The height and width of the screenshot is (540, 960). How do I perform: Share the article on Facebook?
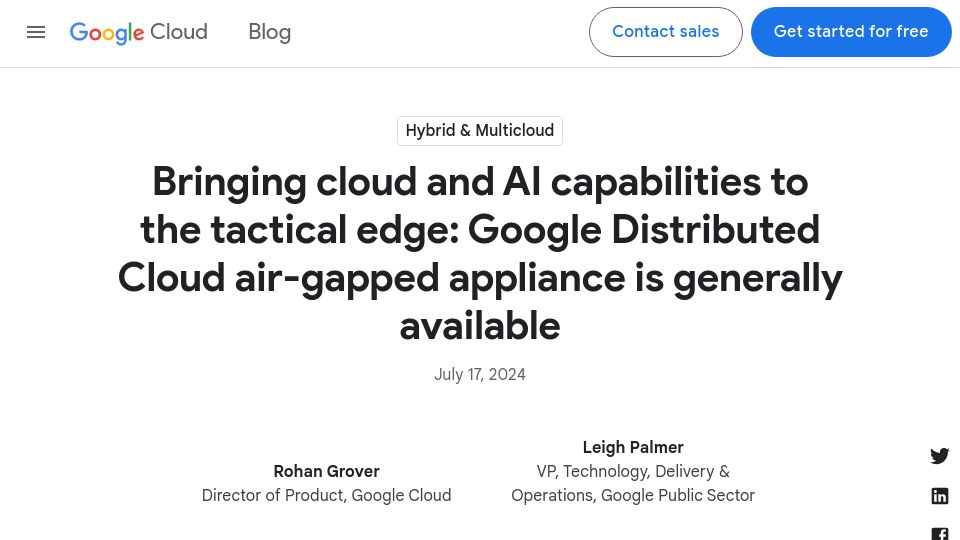coord(940,534)
